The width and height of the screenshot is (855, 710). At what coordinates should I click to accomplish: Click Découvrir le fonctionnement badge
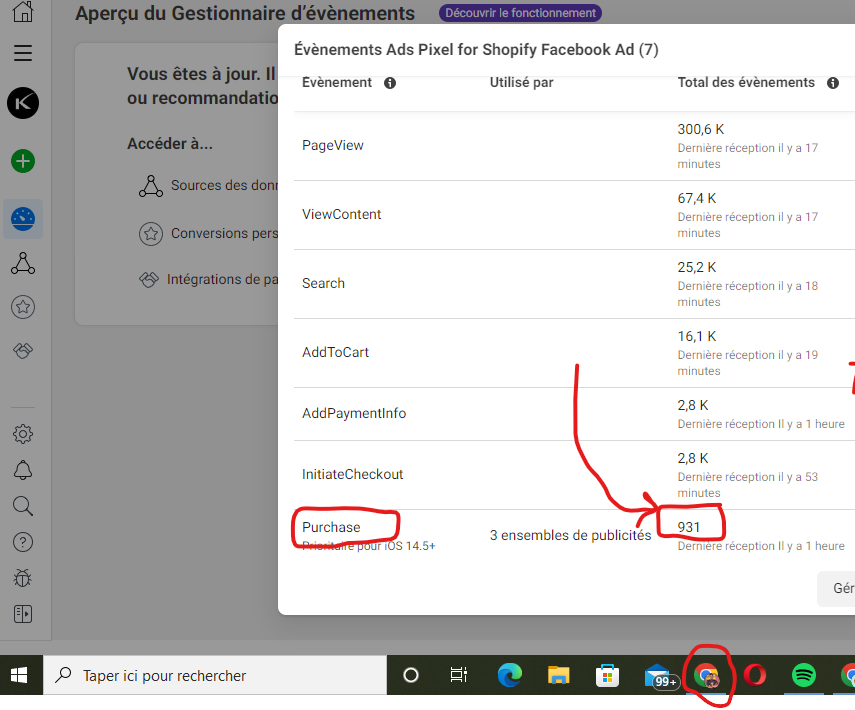(x=520, y=13)
